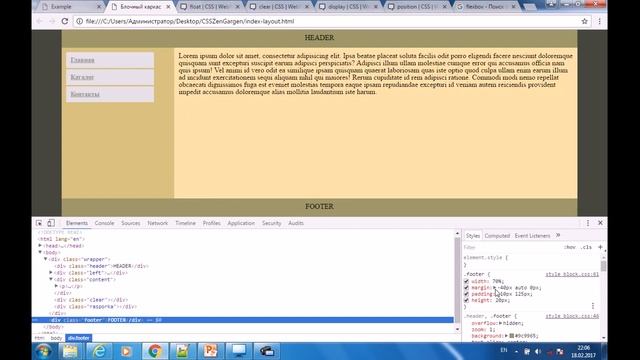Switch to the Sources panel
This screenshot has width=640, height=360.
(131, 223)
